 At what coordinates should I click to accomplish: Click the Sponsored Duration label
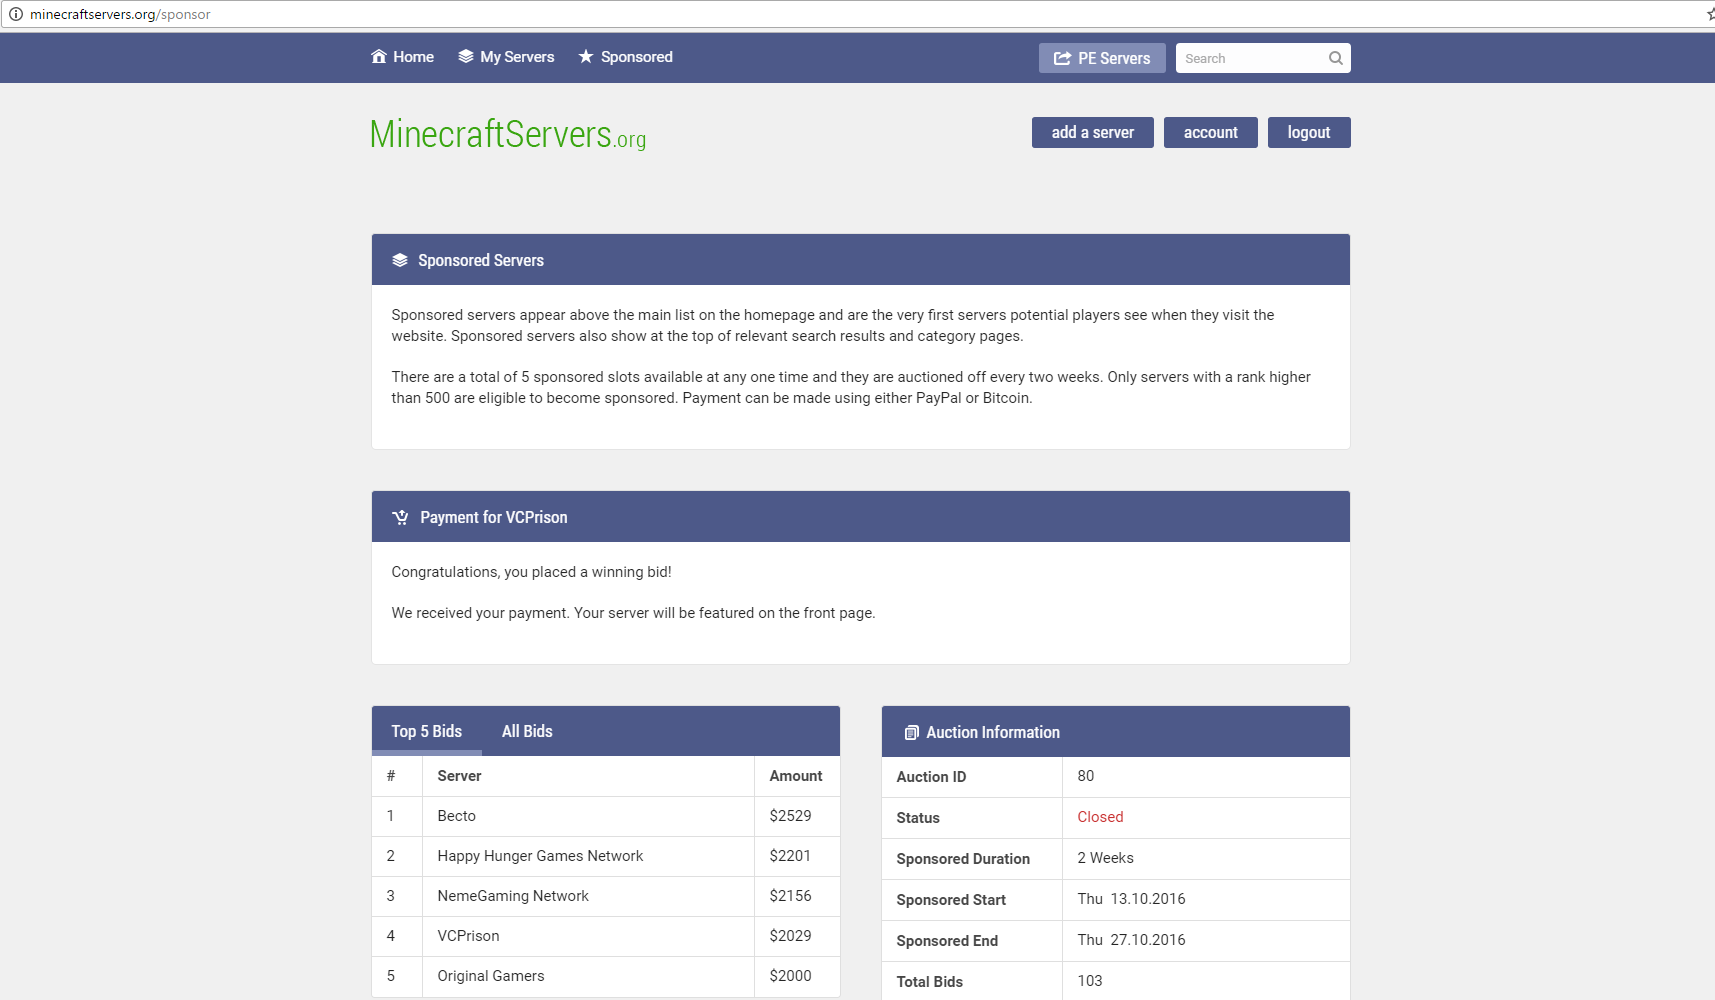[963, 859]
